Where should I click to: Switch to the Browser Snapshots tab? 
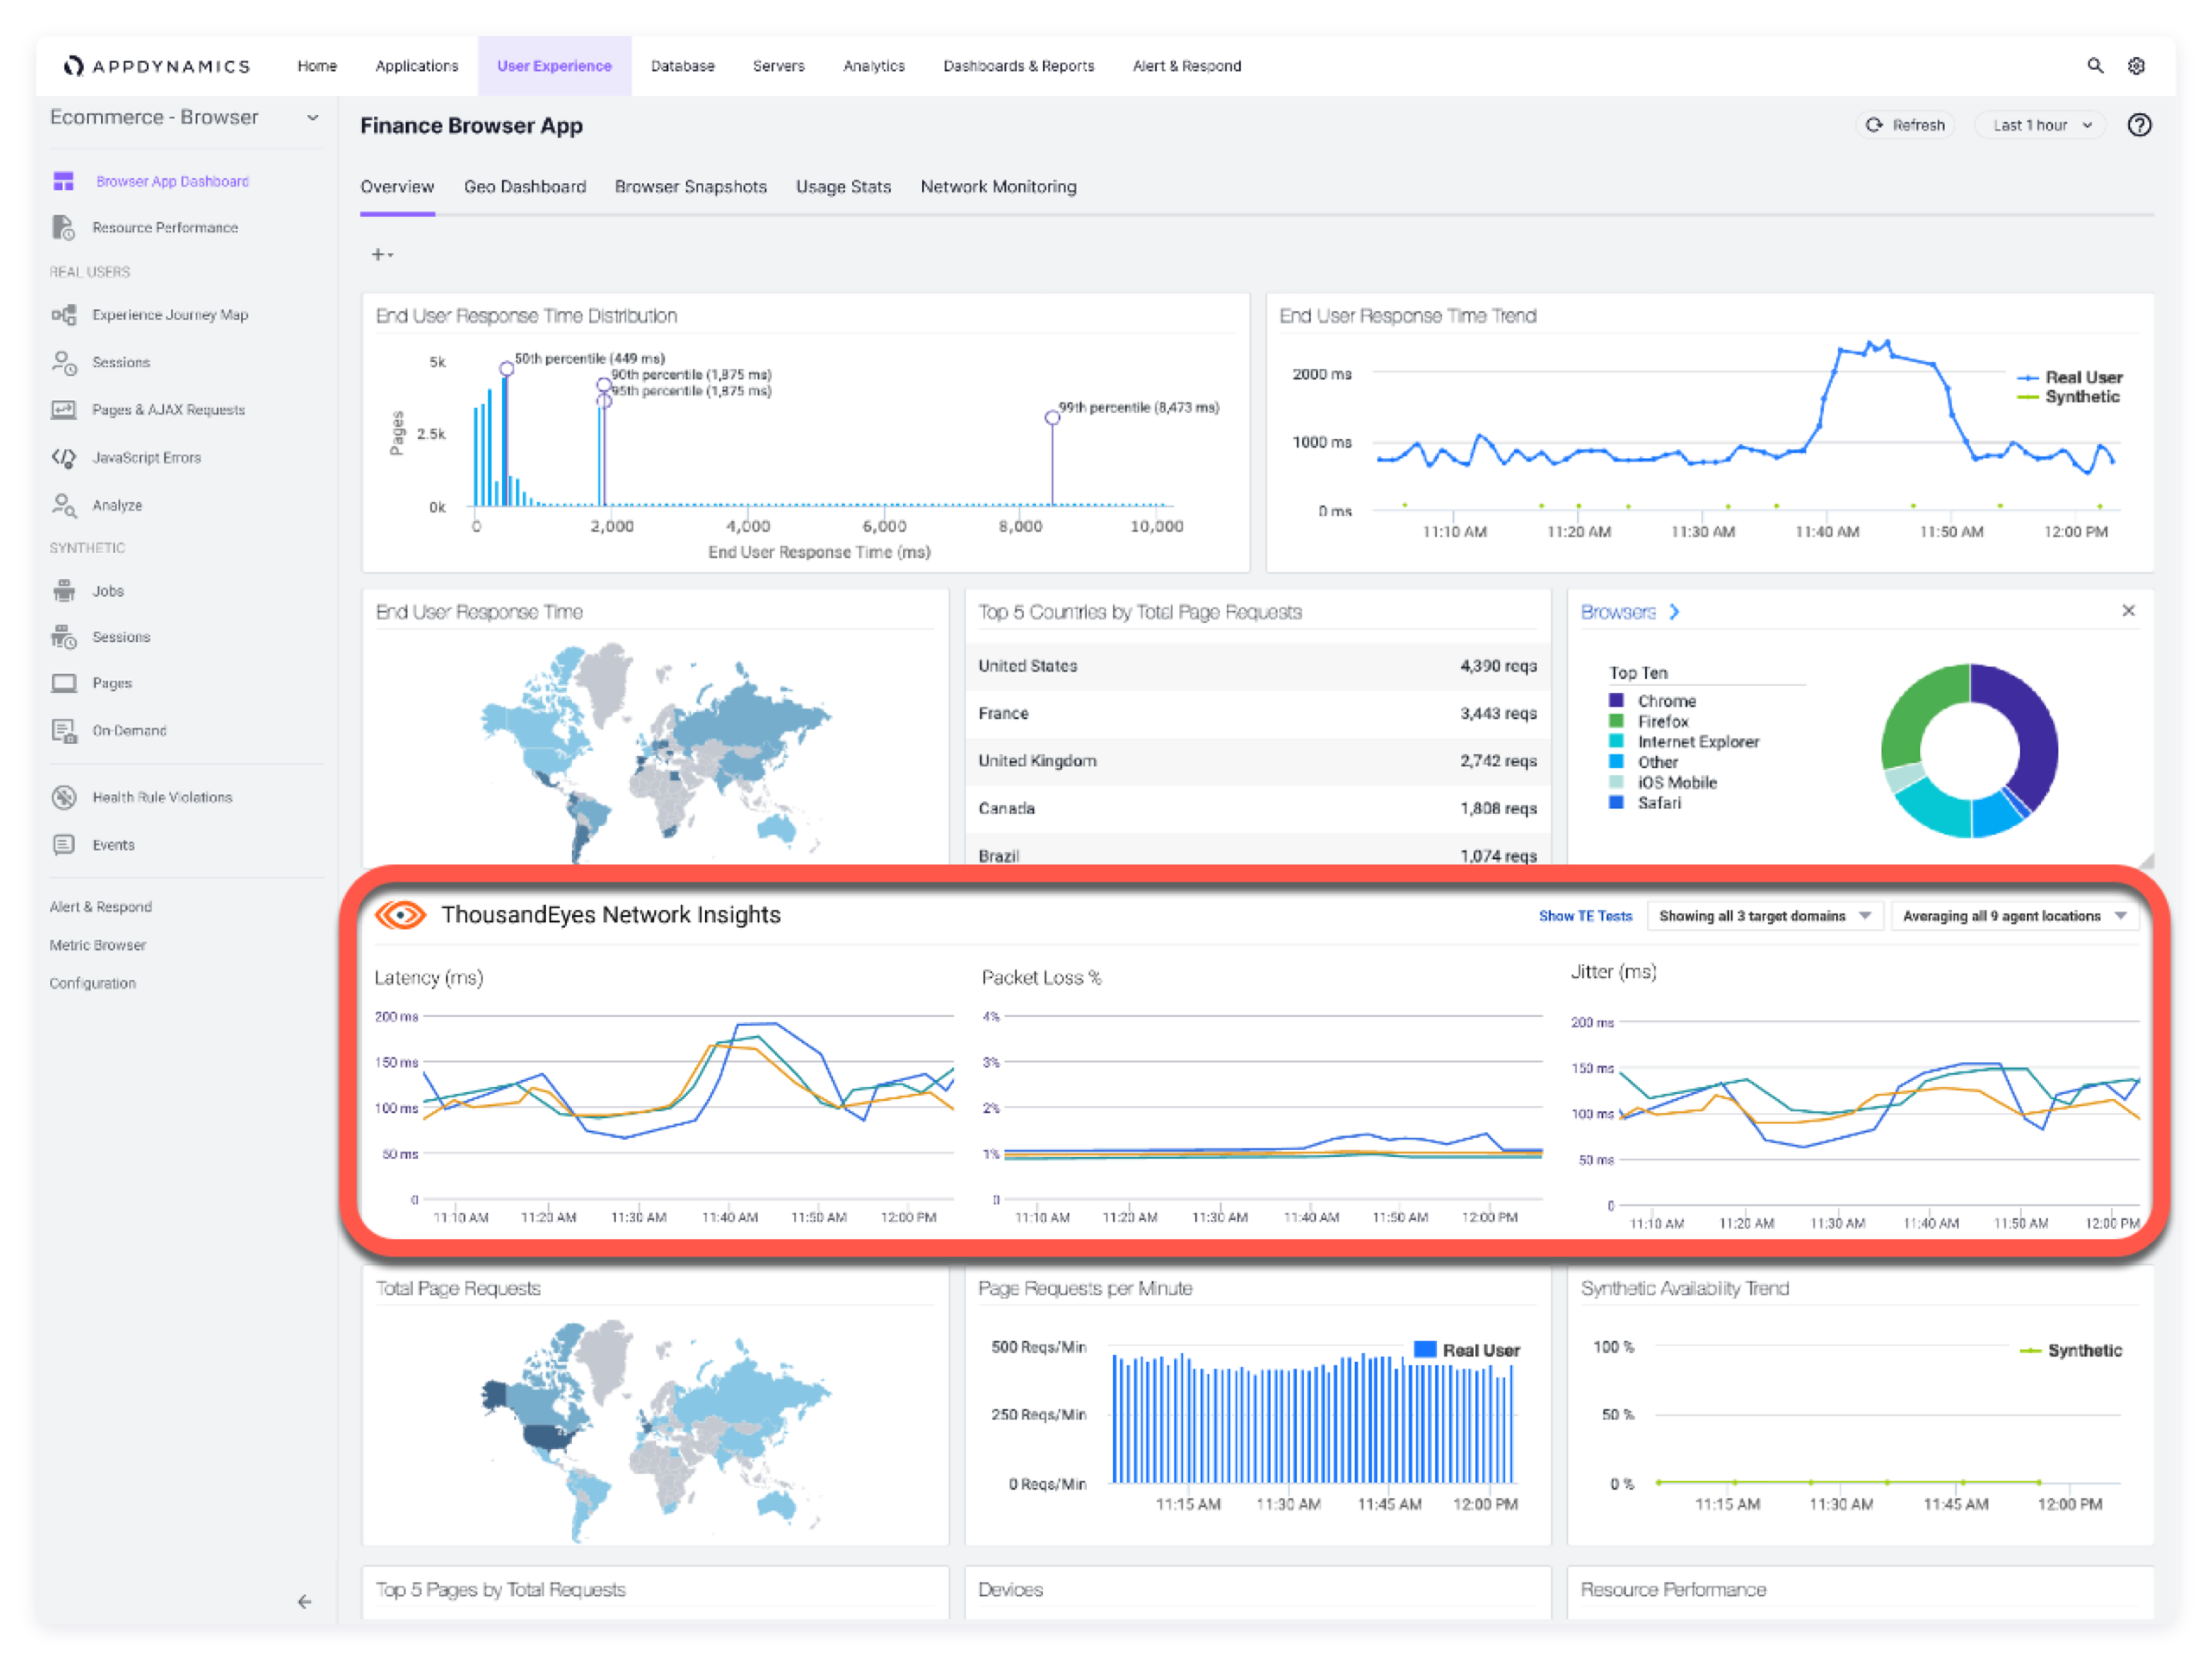(691, 187)
